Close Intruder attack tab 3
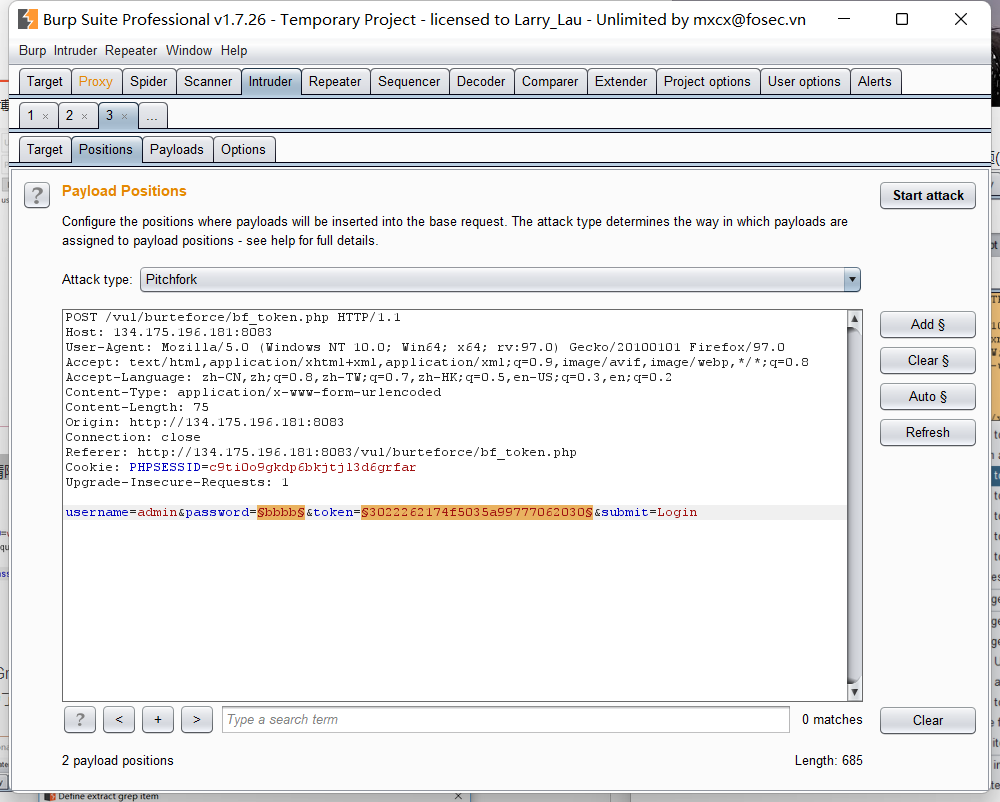 coord(124,117)
